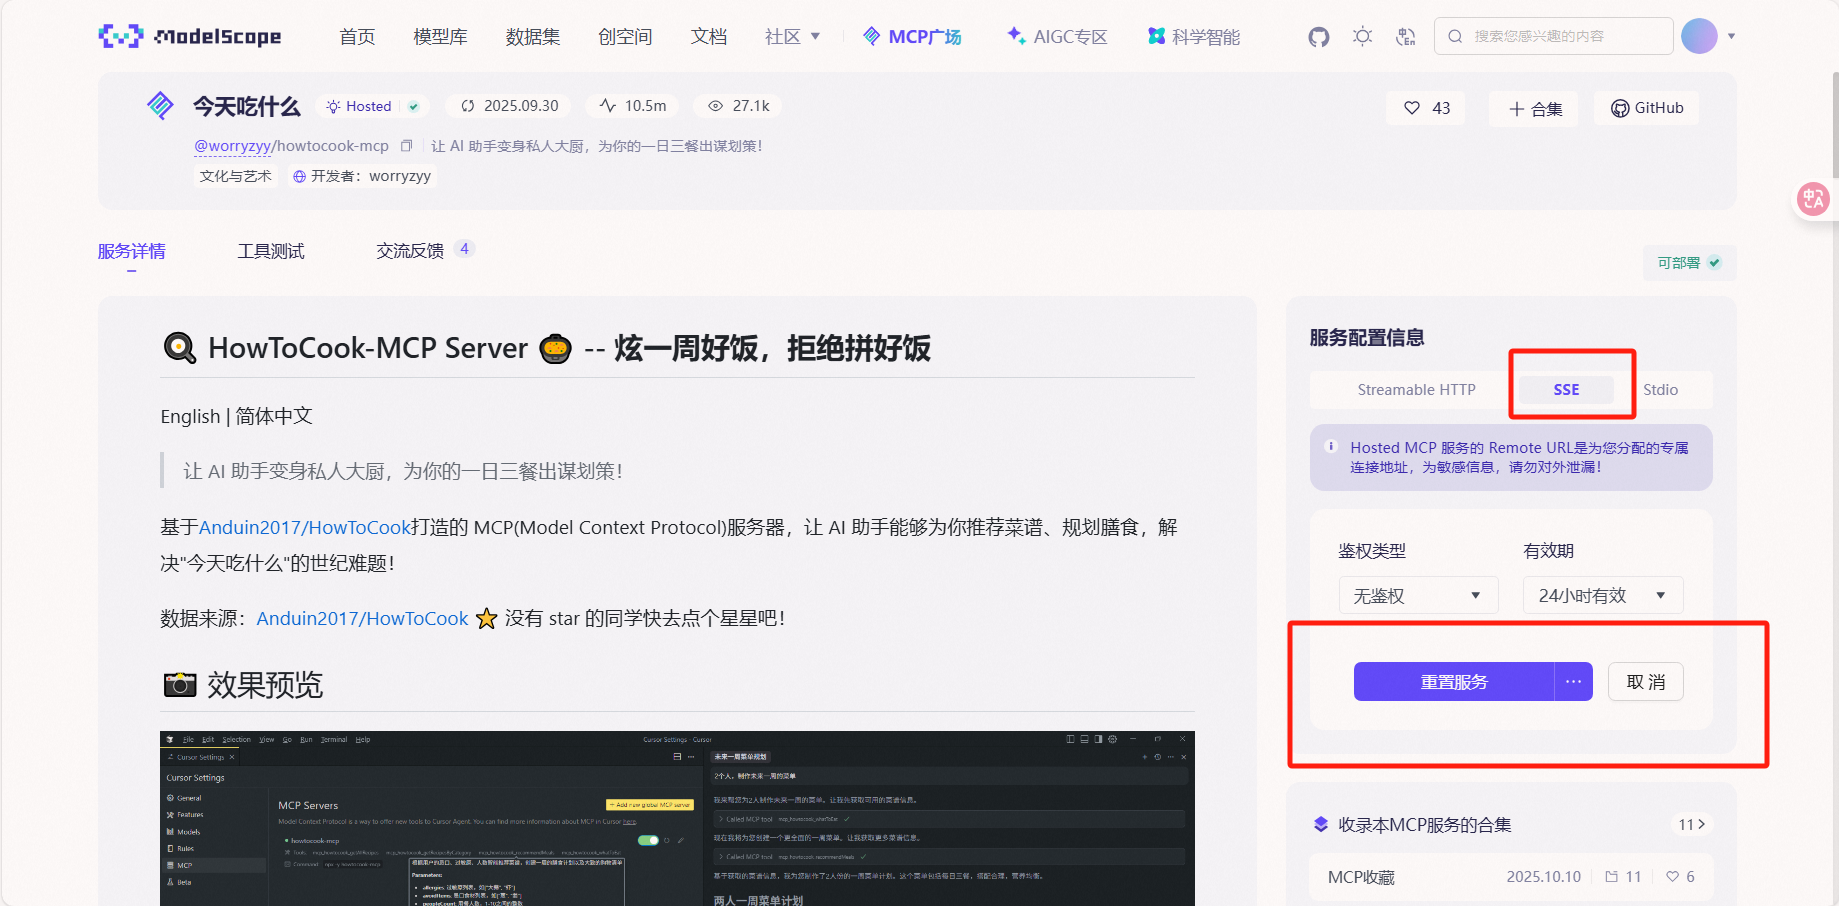Click the 可部署 status badge

coord(1689,263)
